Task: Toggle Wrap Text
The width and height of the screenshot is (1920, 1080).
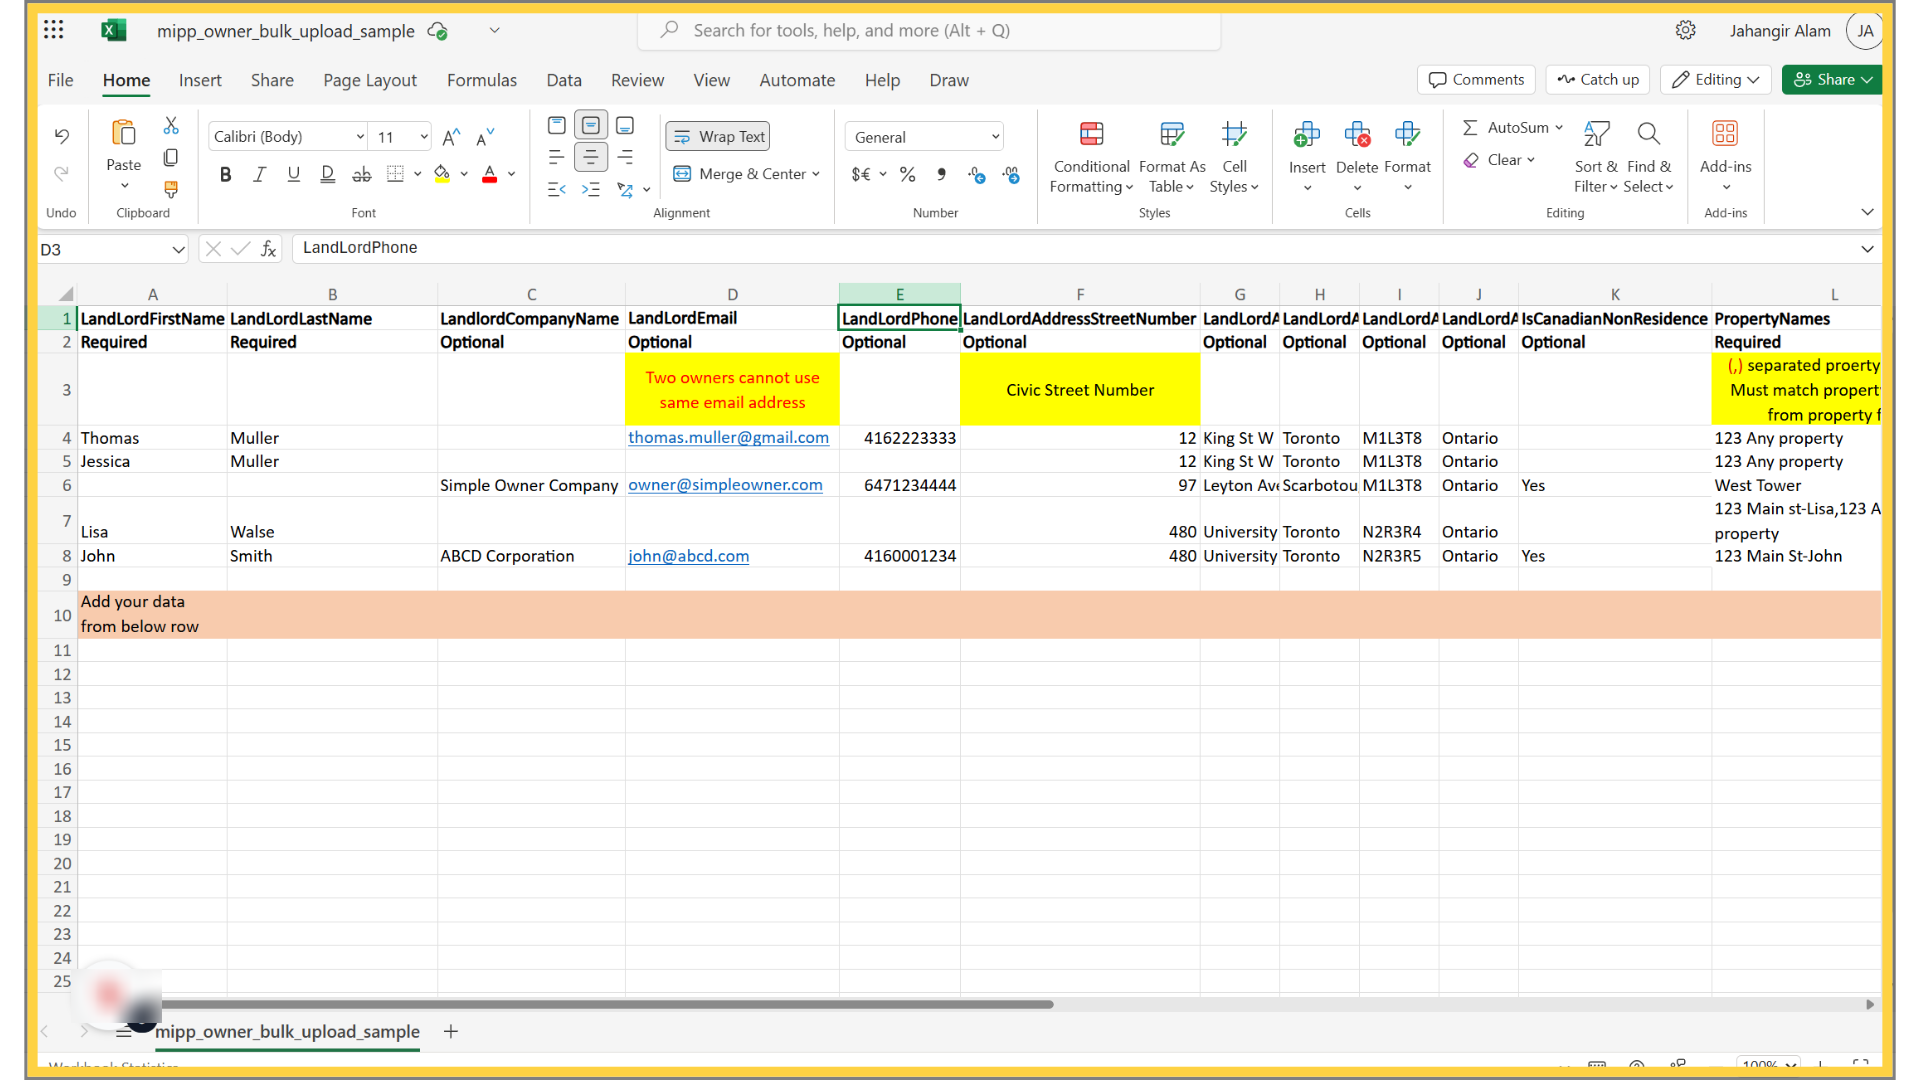Action: click(718, 137)
